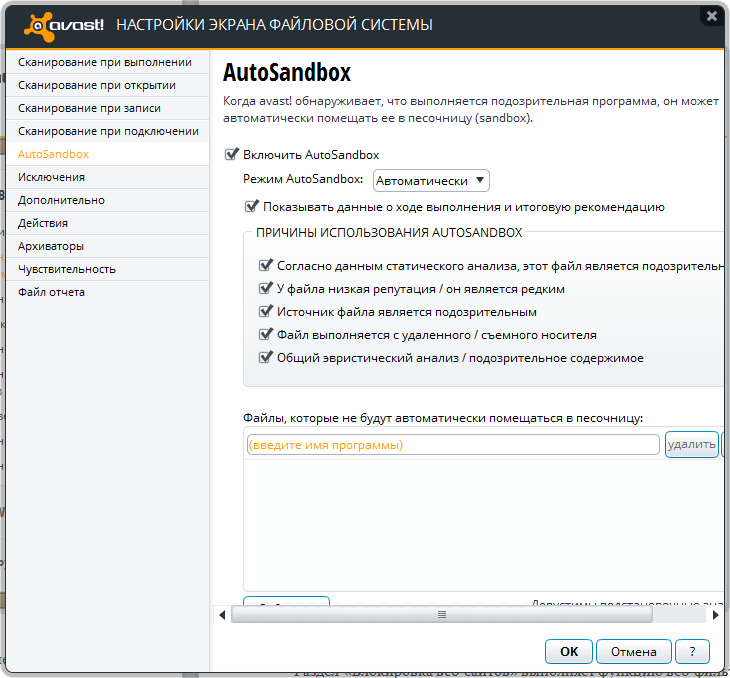
Task: Click OK to save settings
Action: [569, 651]
